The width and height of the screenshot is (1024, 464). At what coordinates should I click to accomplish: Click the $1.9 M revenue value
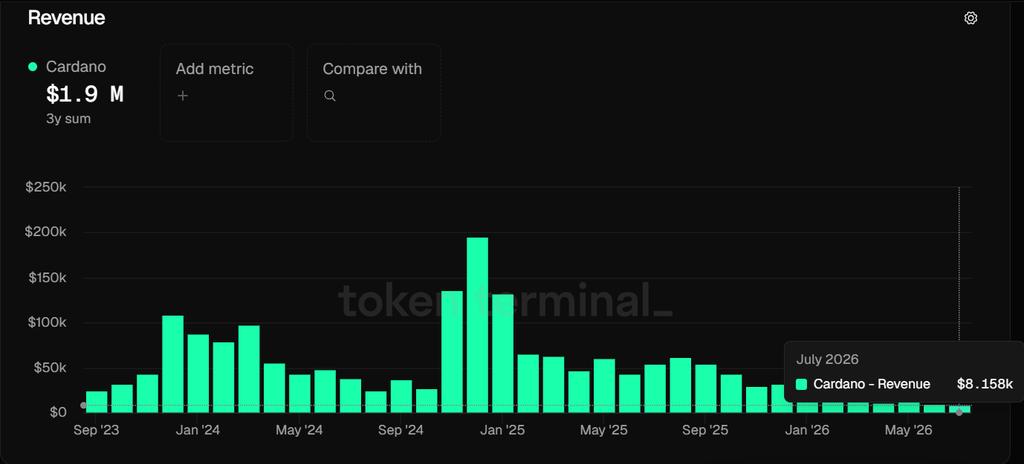pos(84,95)
